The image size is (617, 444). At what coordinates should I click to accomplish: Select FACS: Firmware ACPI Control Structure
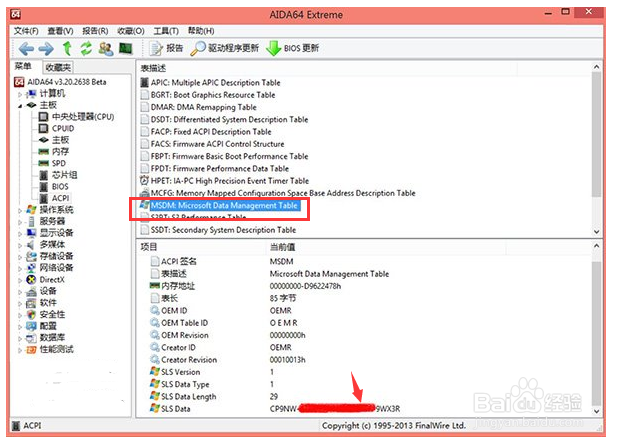pyautogui.click(x=212, y=144)
